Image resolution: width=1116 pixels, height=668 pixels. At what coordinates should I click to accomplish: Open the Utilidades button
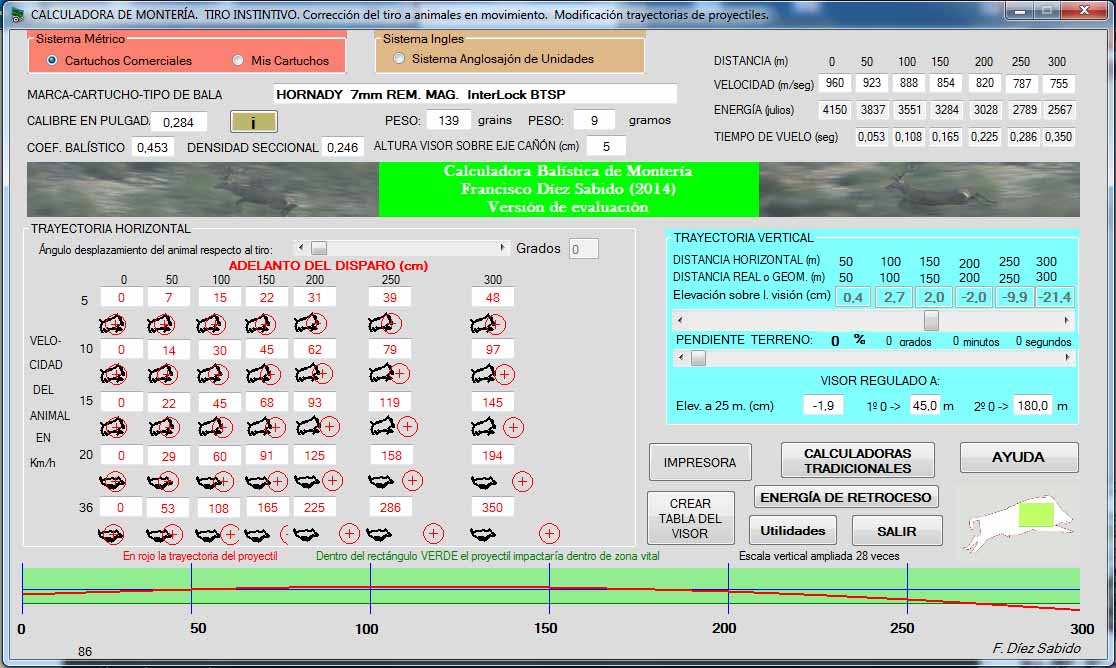click(793, 530)
